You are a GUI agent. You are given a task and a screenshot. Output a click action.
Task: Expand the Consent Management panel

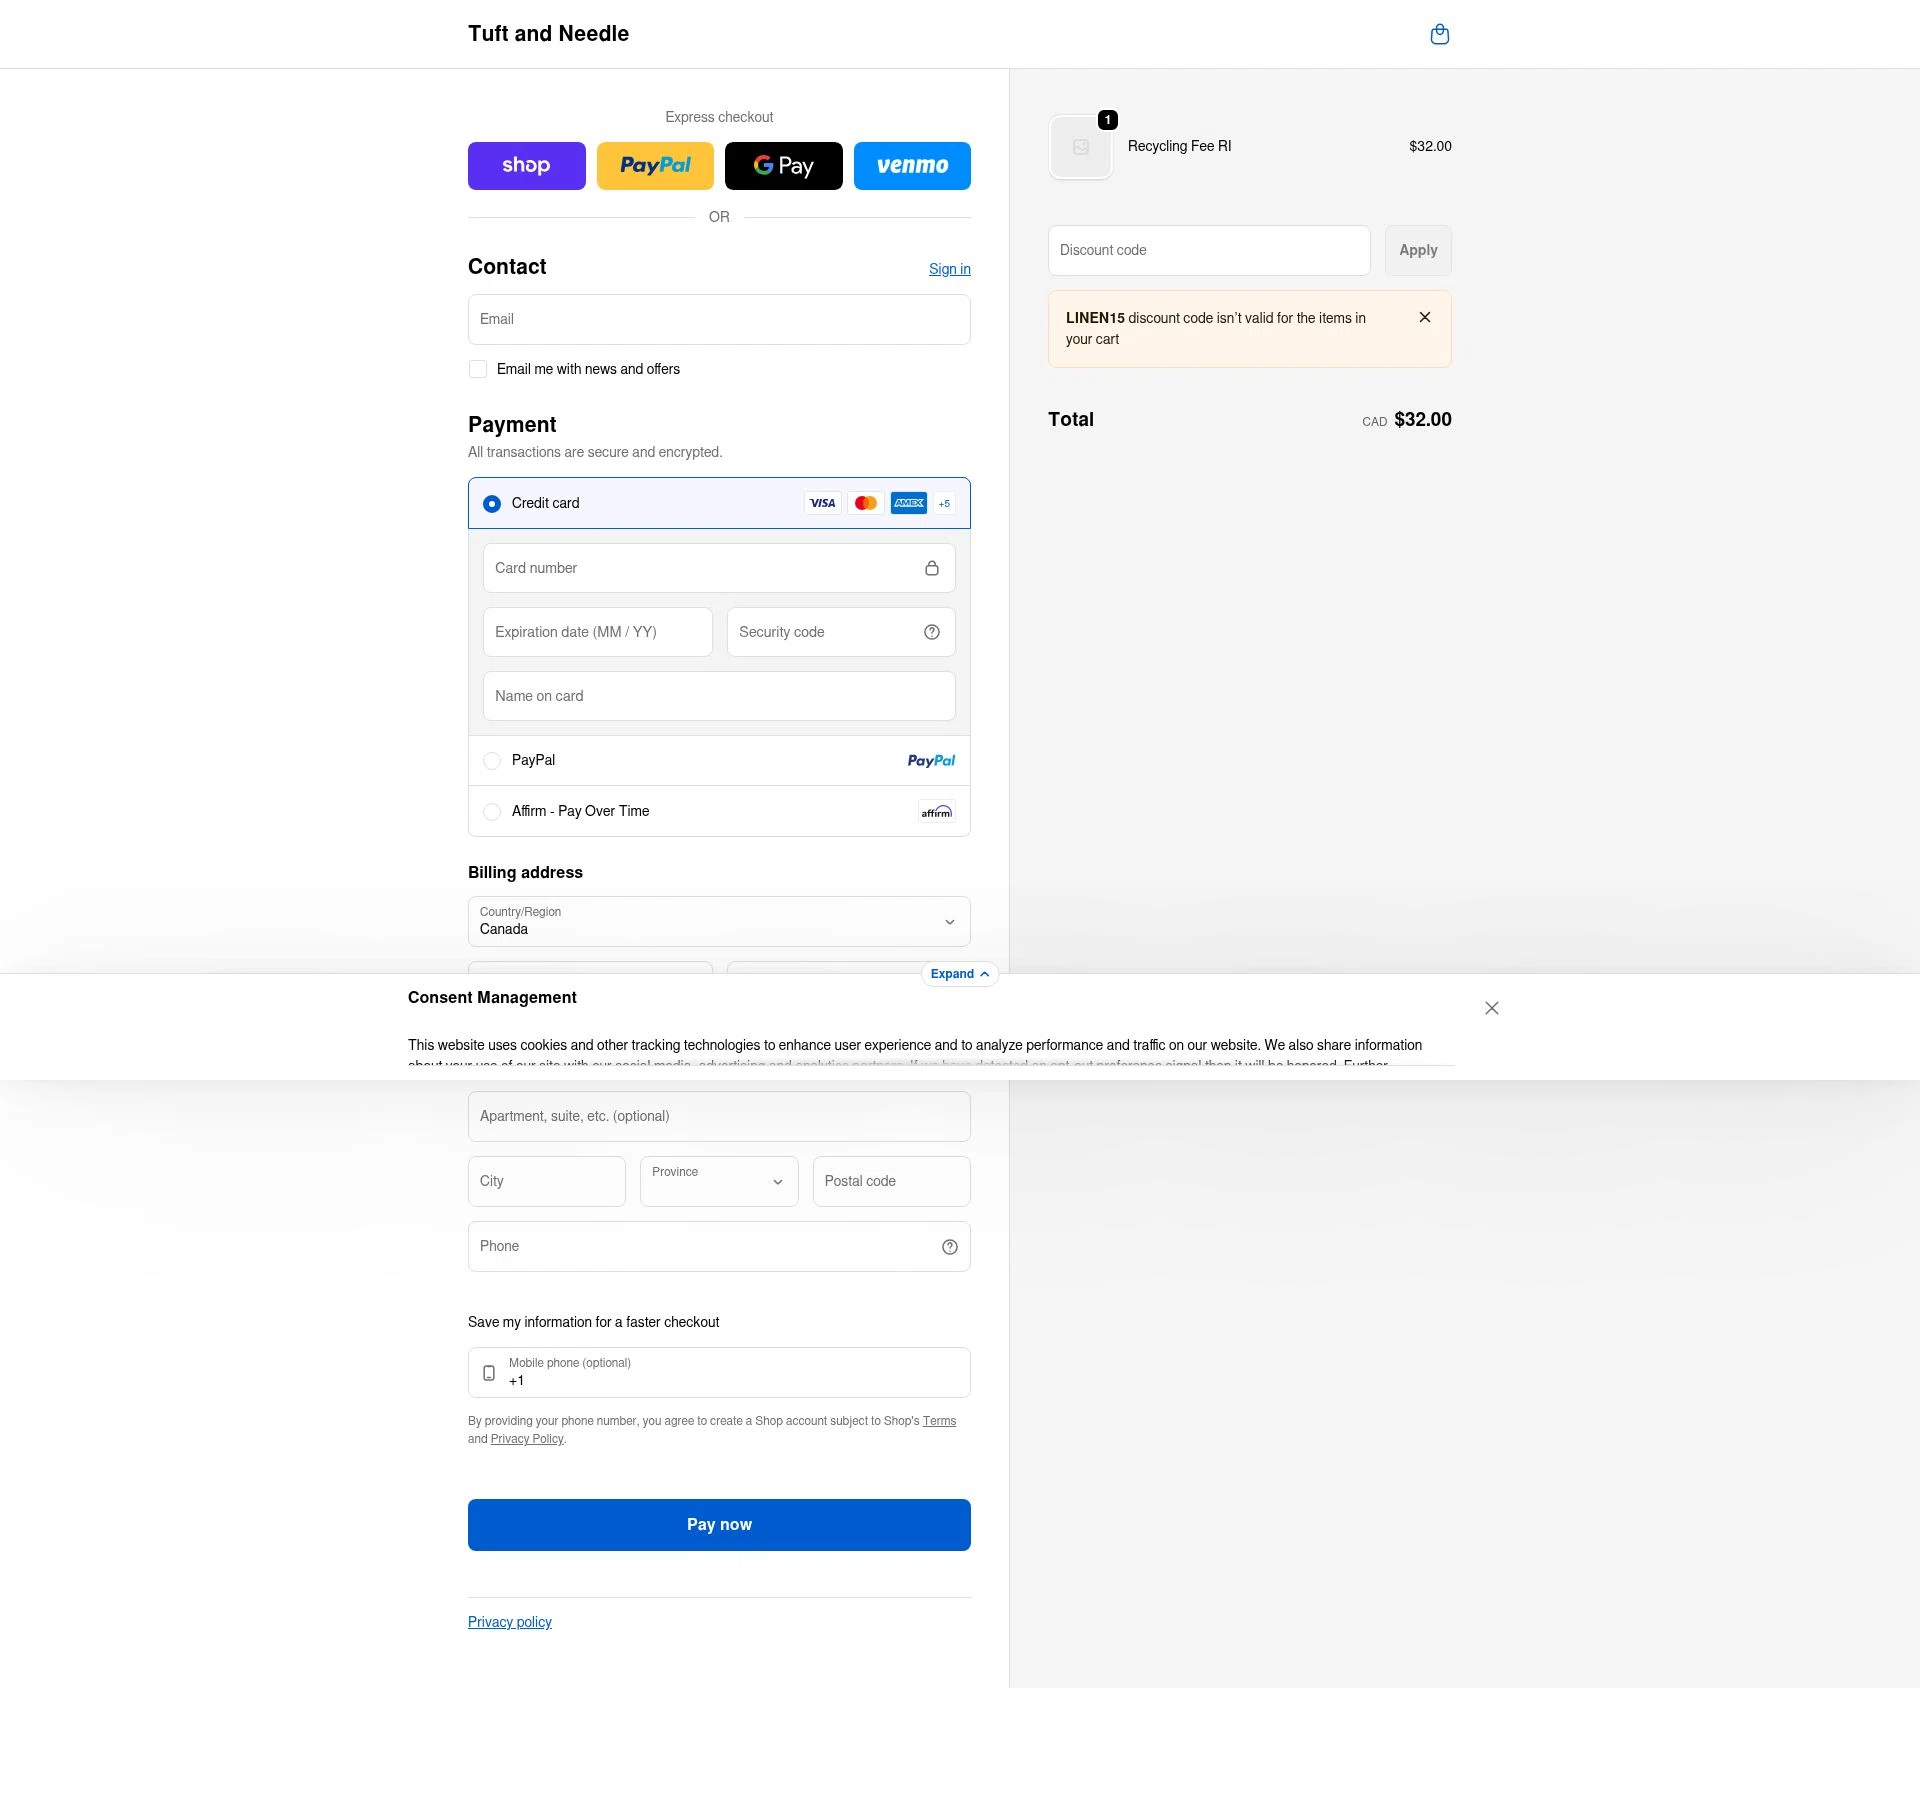(x=958, y=974)
